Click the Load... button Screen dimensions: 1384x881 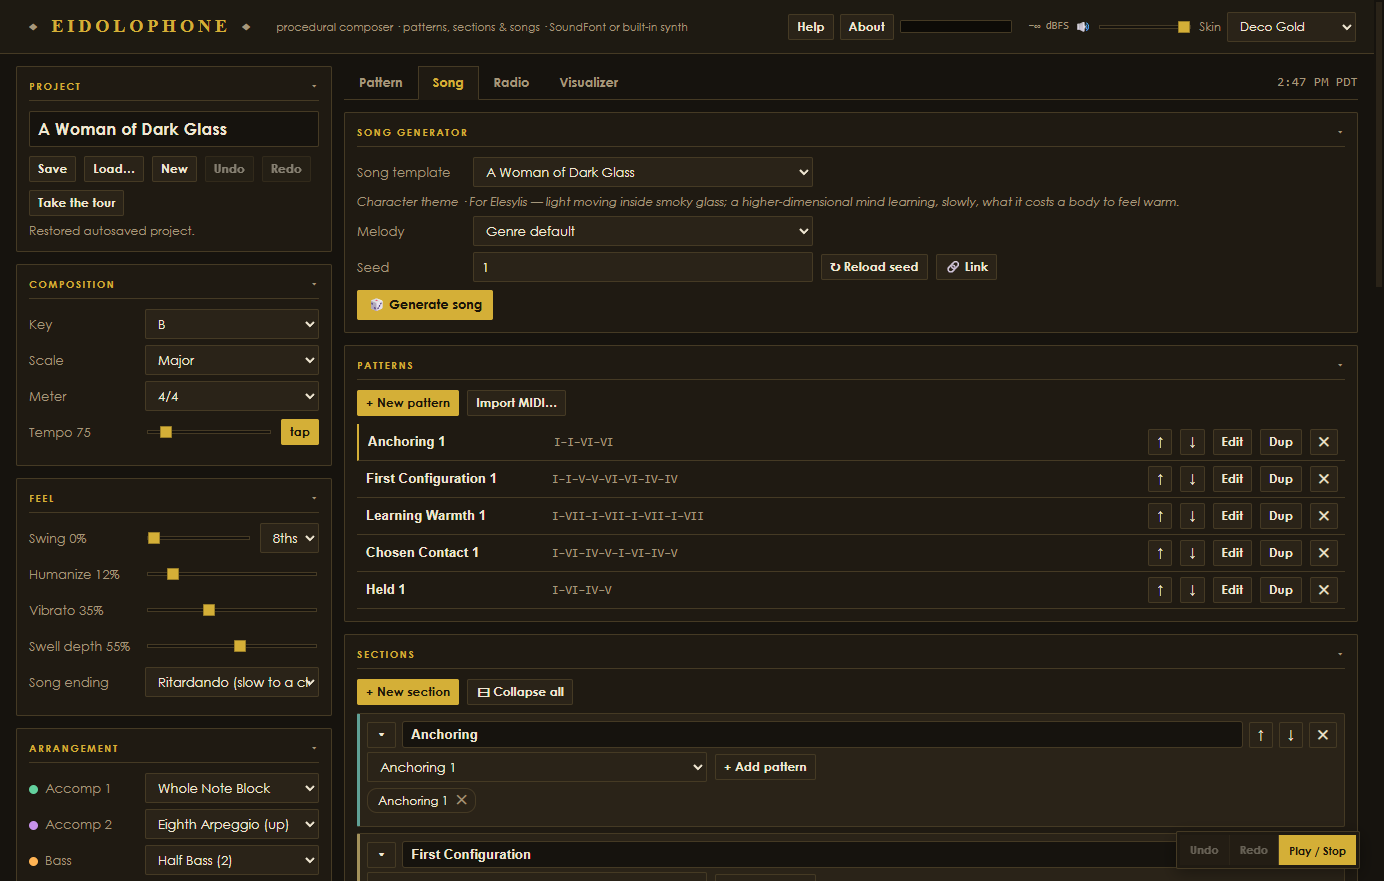click(x=114, y=169)
